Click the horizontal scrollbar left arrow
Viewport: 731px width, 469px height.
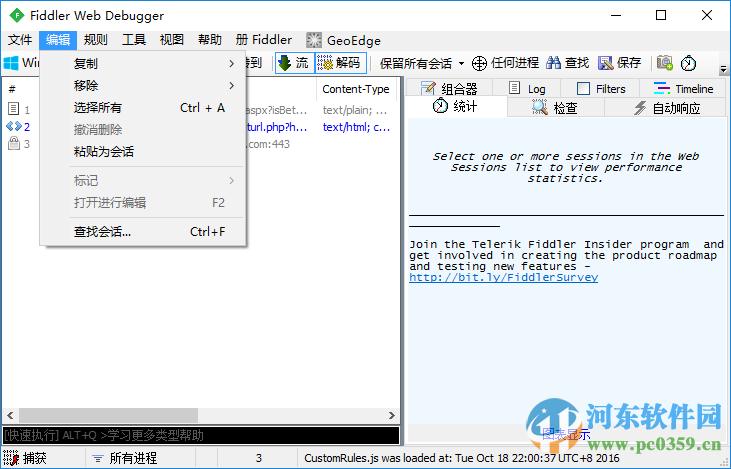click(10, 415)
